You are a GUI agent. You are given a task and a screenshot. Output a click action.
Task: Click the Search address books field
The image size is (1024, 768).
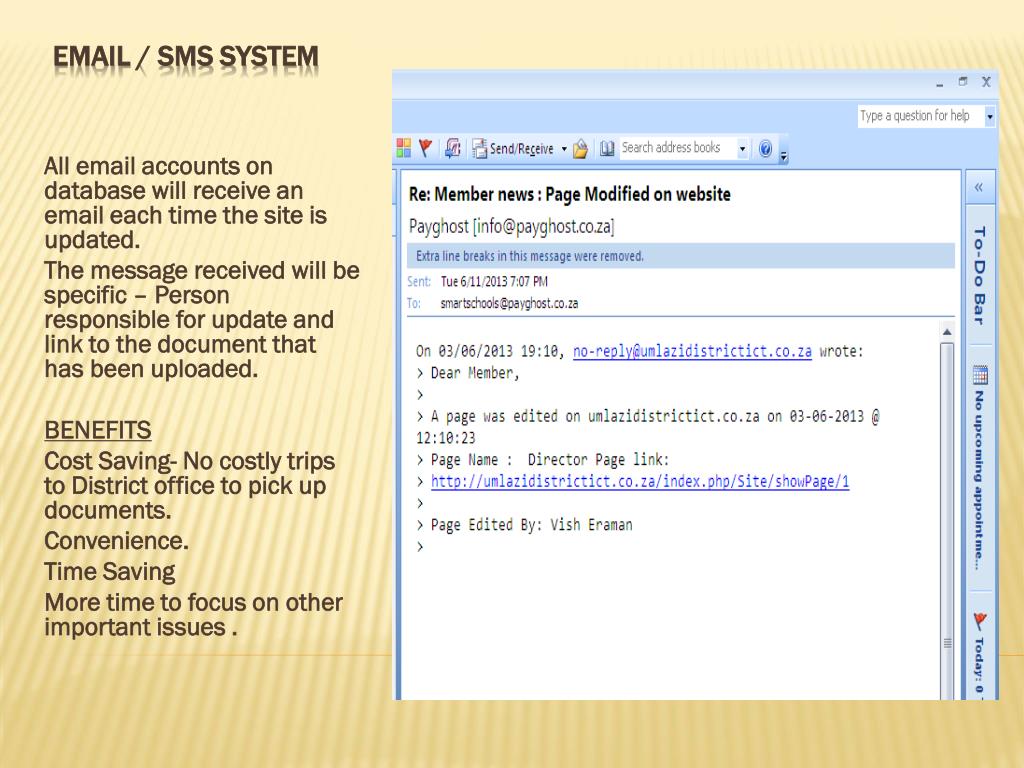(x=677, y=148)
